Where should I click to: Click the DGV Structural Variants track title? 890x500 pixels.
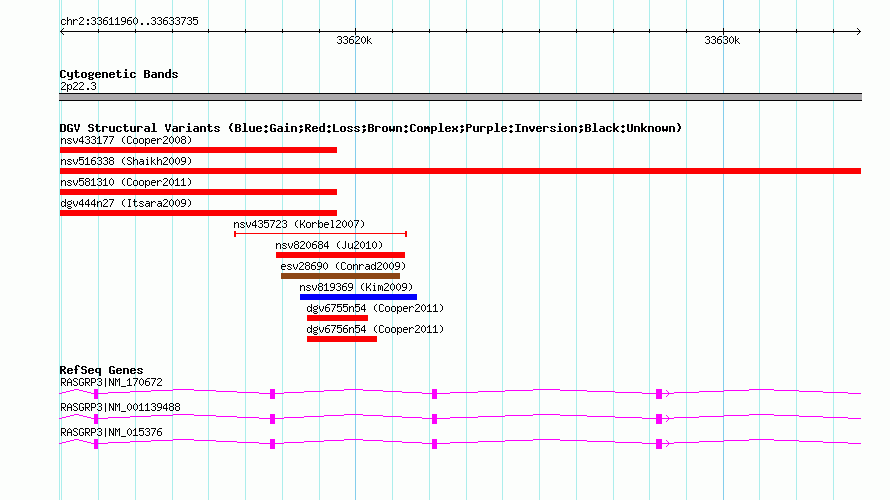pos(371,128)
